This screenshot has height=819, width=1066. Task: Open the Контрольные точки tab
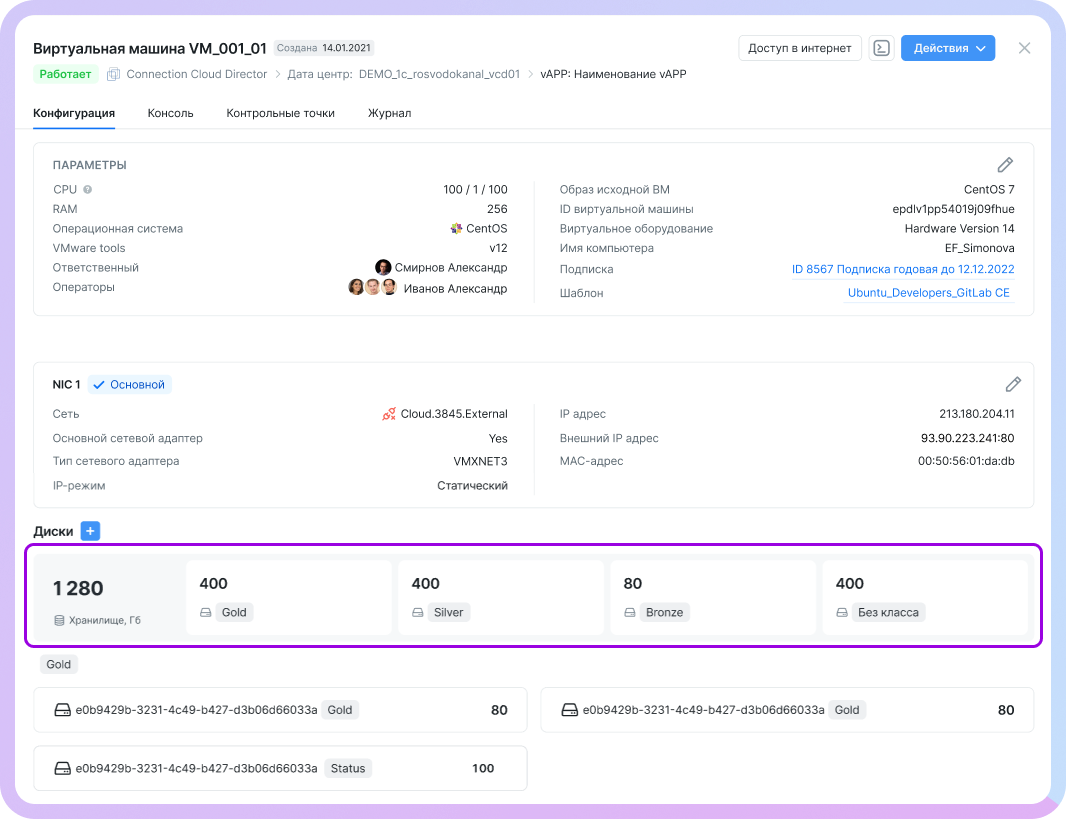[280, 113]
